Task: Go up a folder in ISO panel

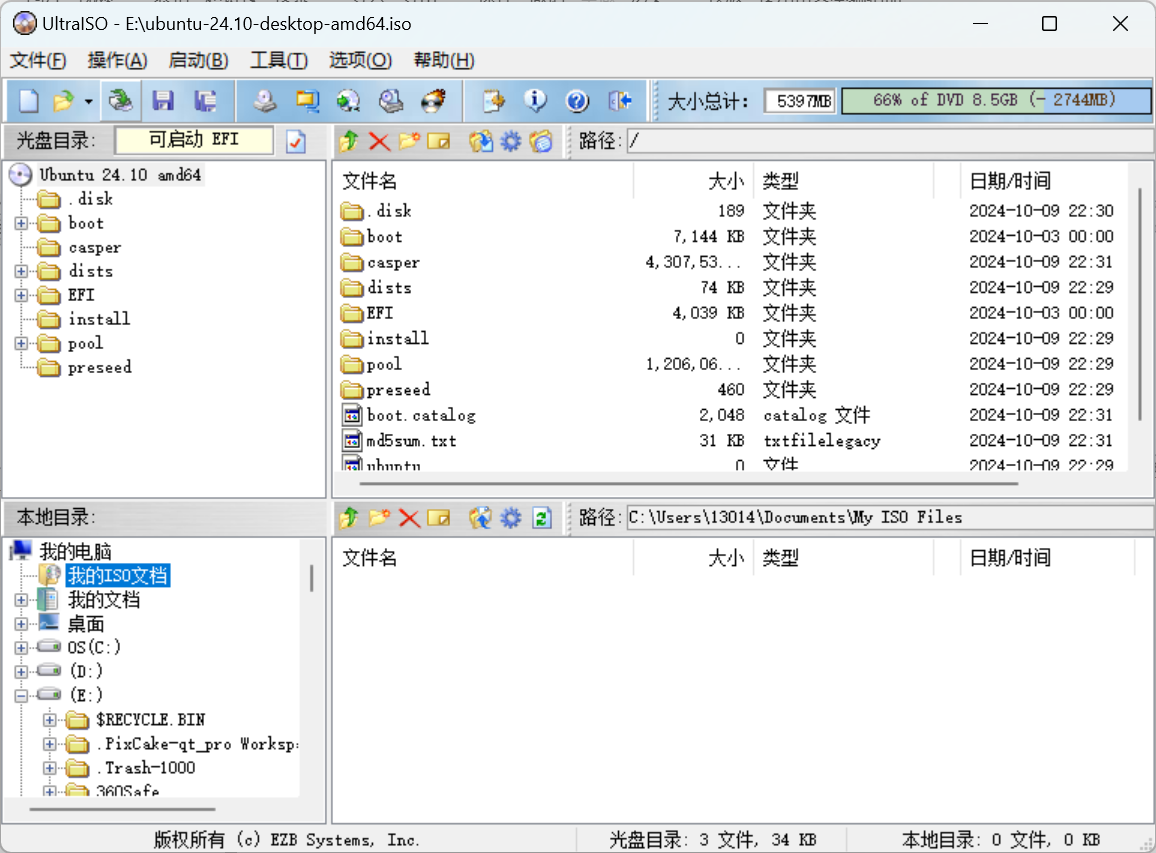Action: point(349,141)
